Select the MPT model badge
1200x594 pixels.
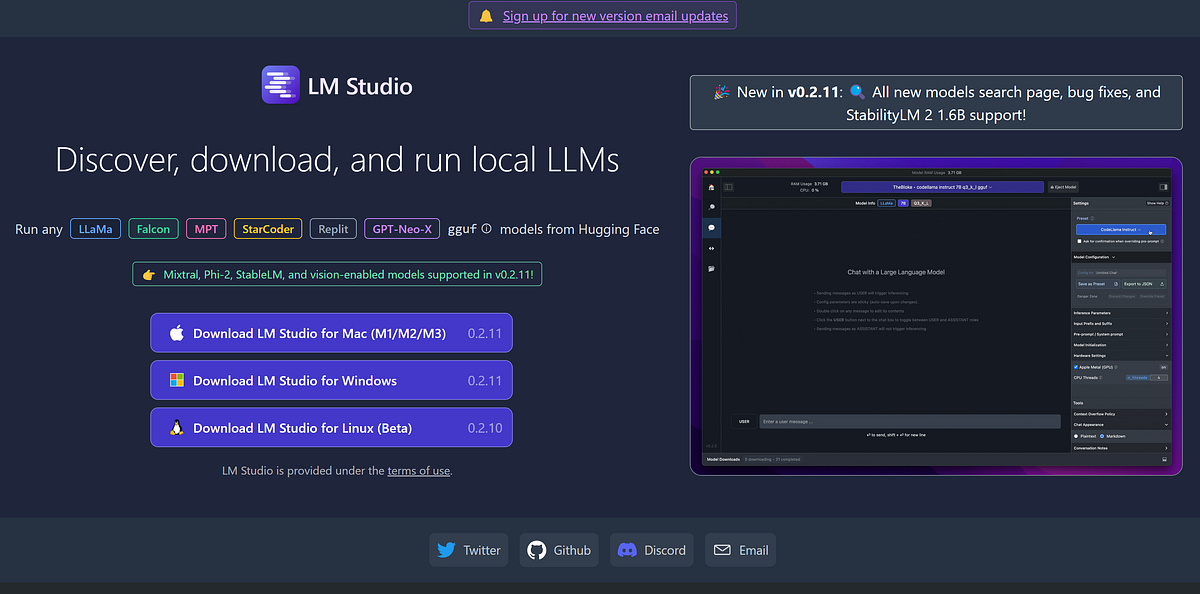205,228
